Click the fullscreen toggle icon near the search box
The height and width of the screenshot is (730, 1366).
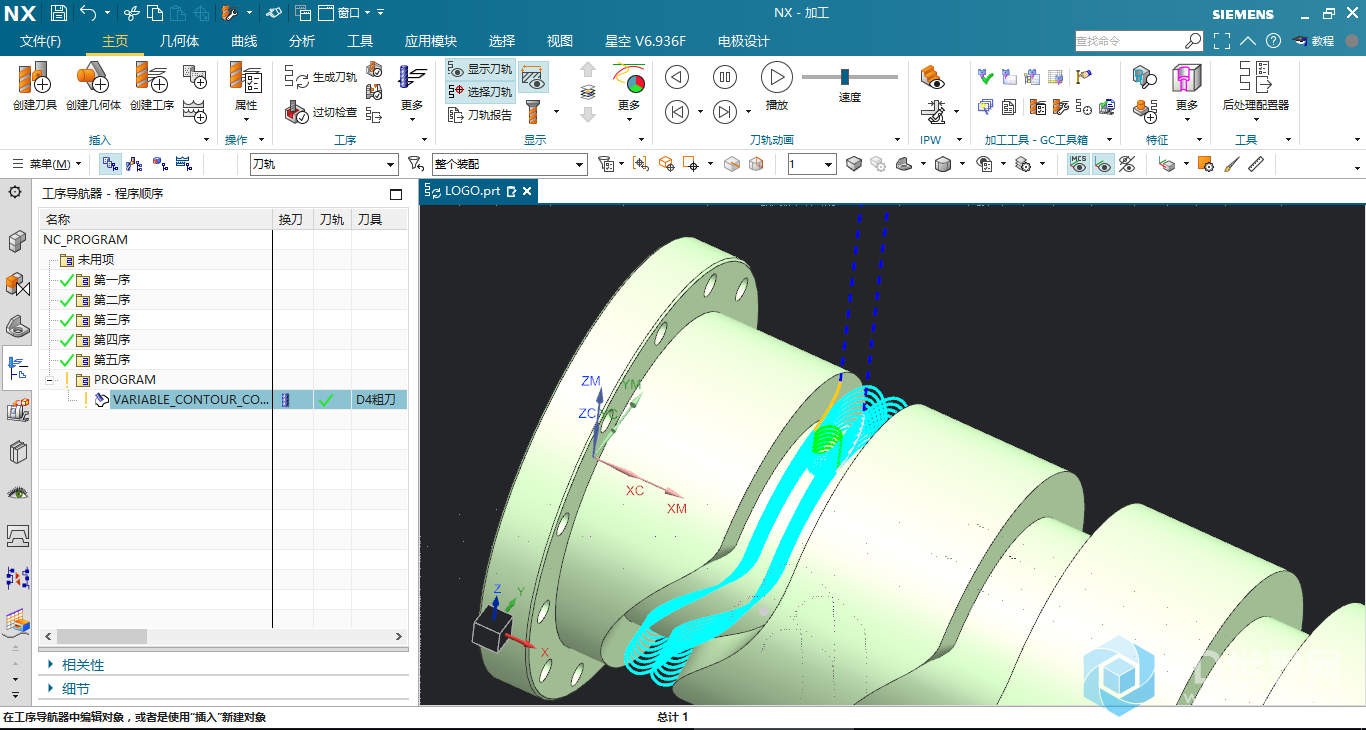[1222, 41]
